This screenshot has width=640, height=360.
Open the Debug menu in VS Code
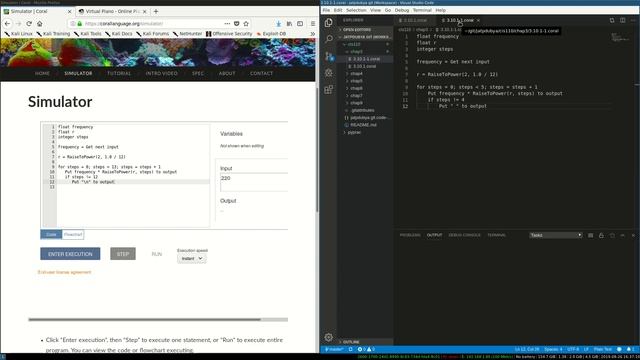coord(402,10)
